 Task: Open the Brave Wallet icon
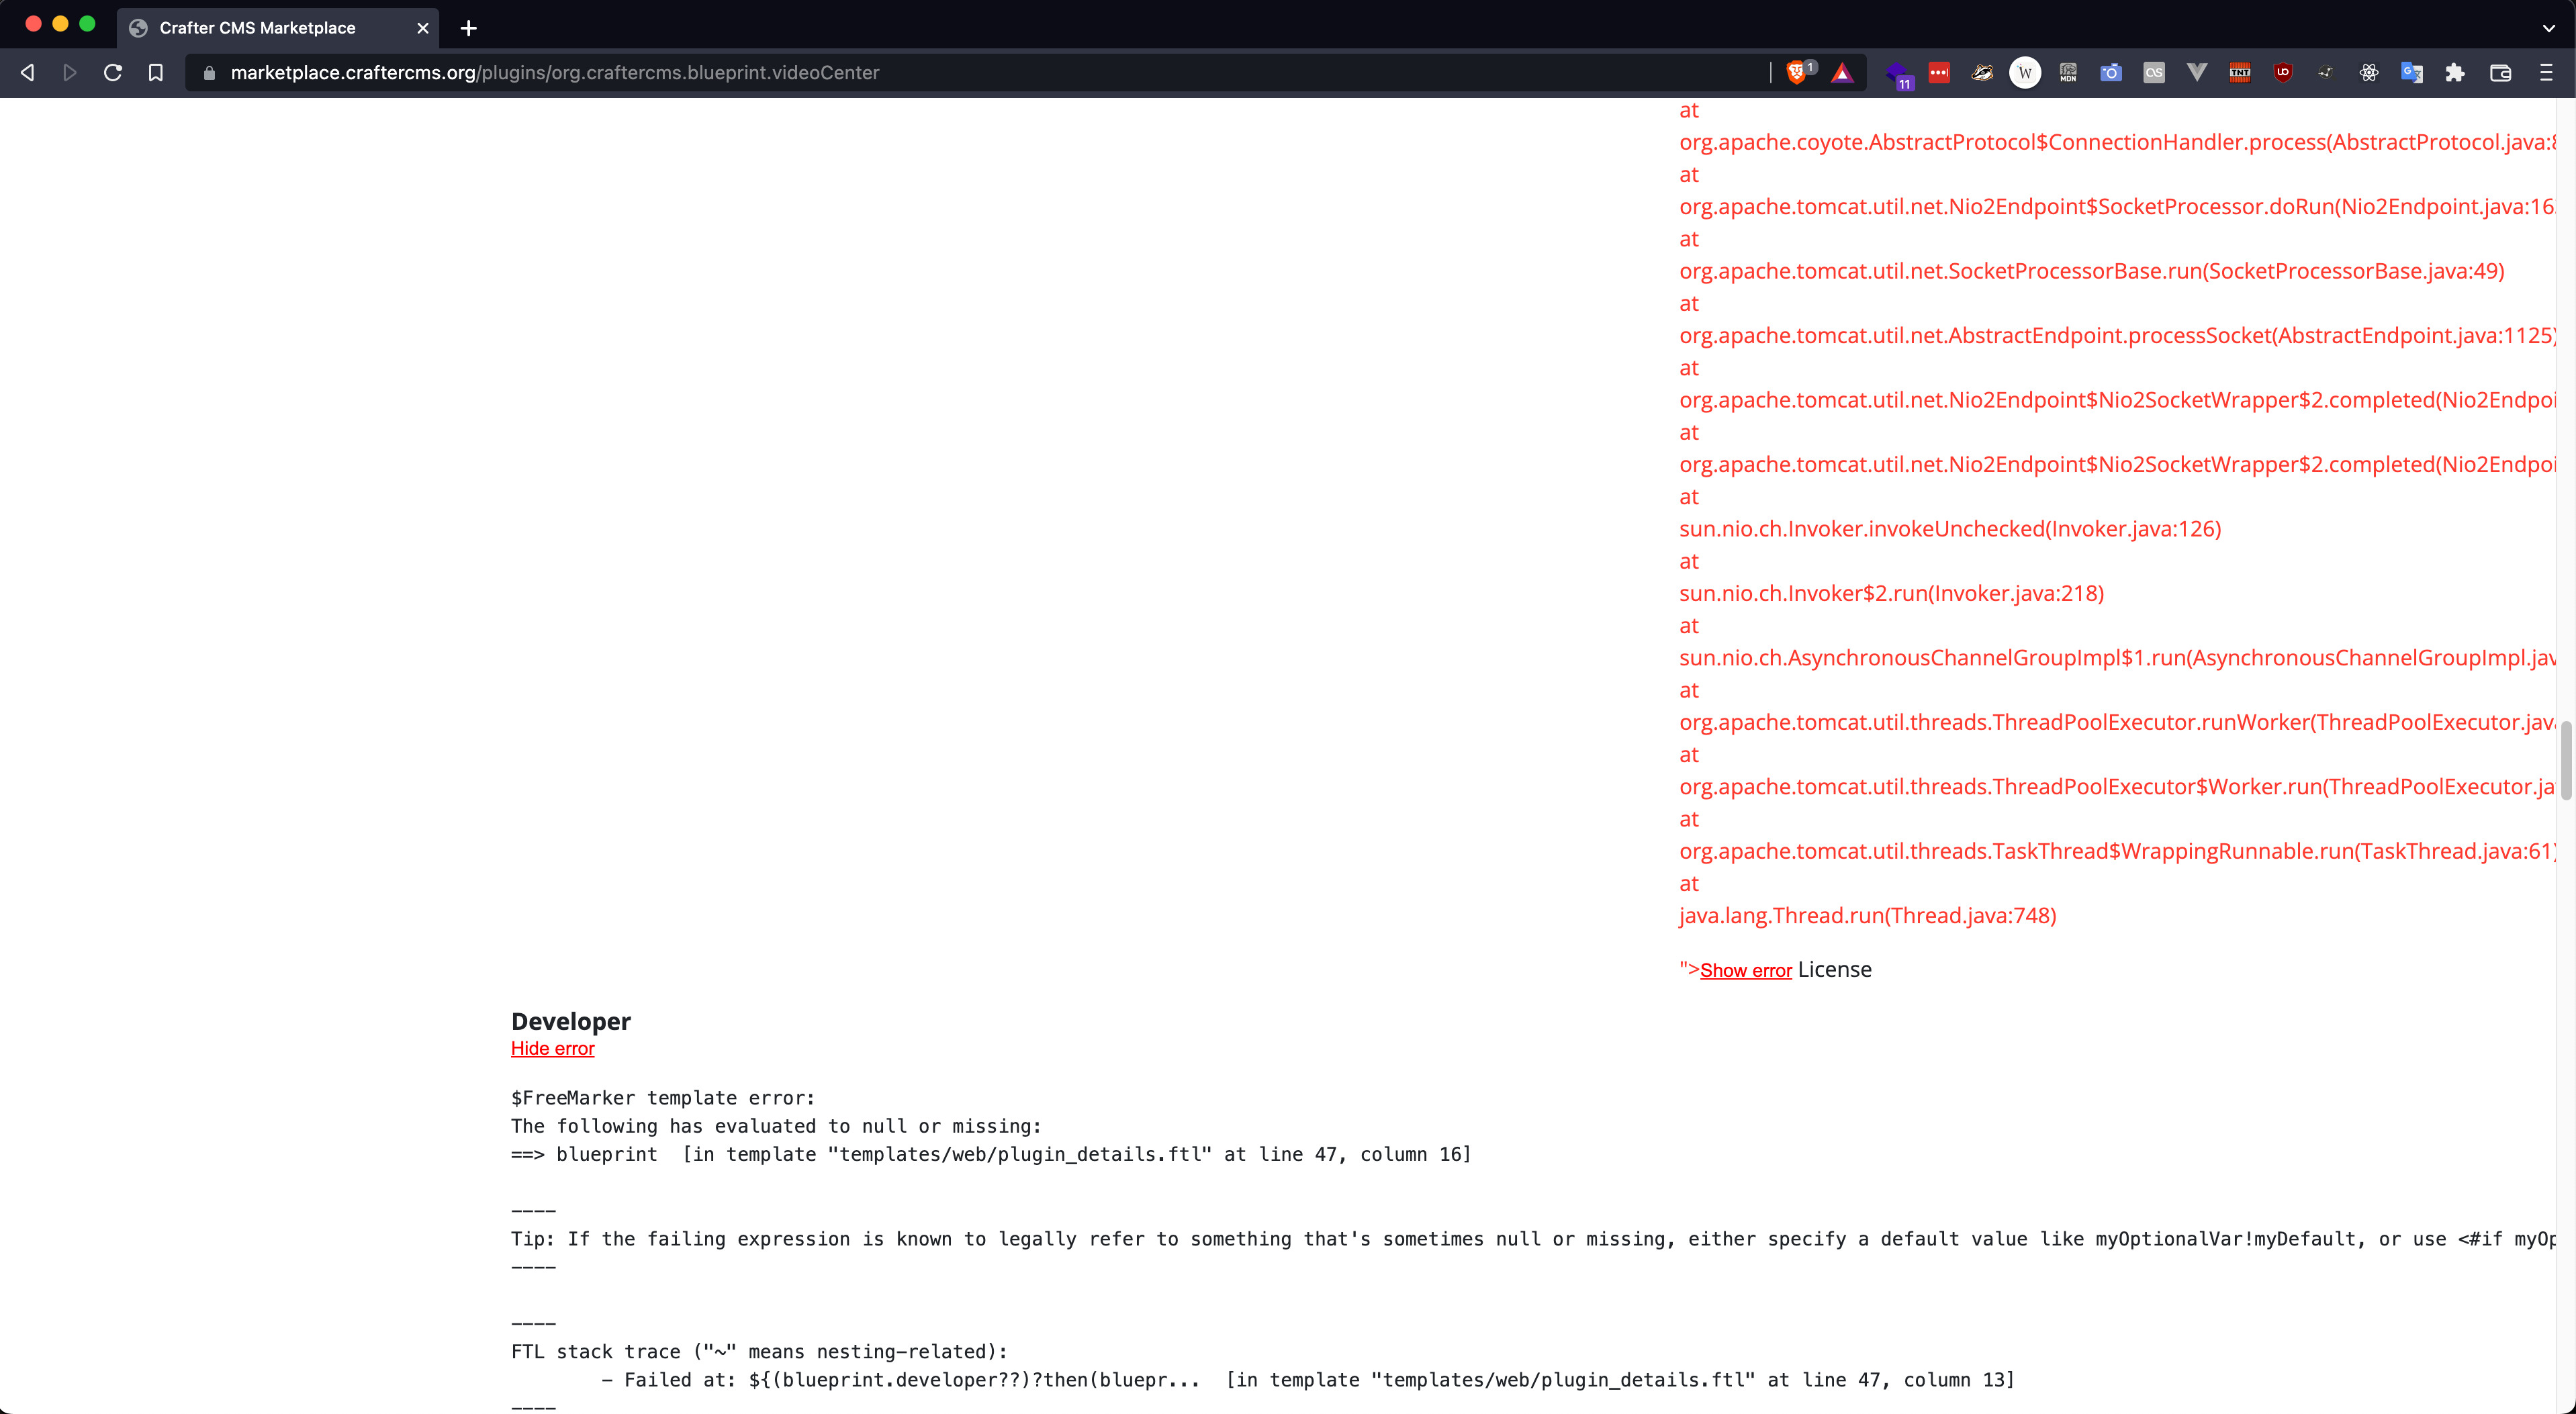click(2500, 72)
